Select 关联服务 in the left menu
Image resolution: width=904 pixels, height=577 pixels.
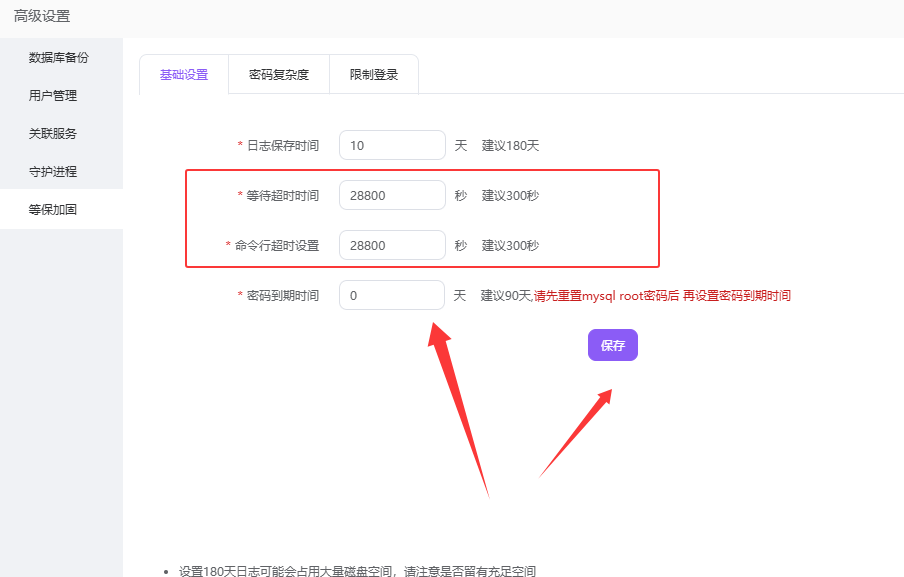click(53, 134)
